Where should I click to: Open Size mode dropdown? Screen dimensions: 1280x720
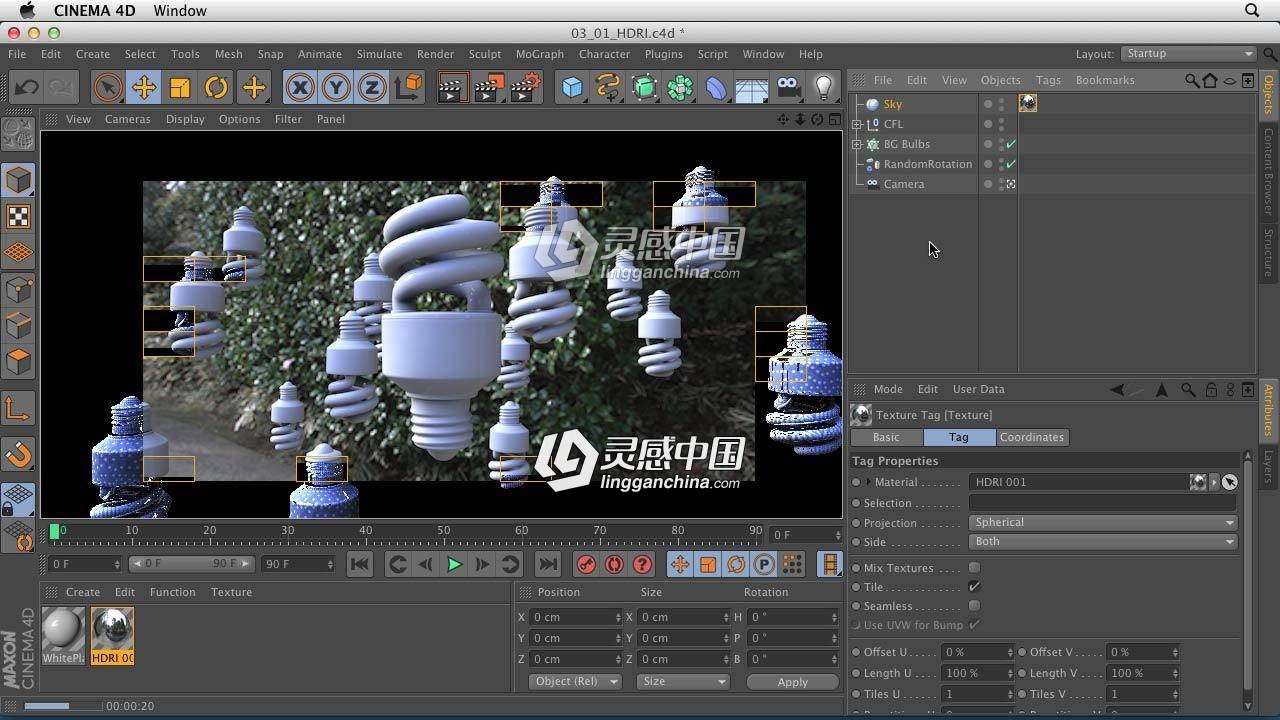click(x=684, y=681)
